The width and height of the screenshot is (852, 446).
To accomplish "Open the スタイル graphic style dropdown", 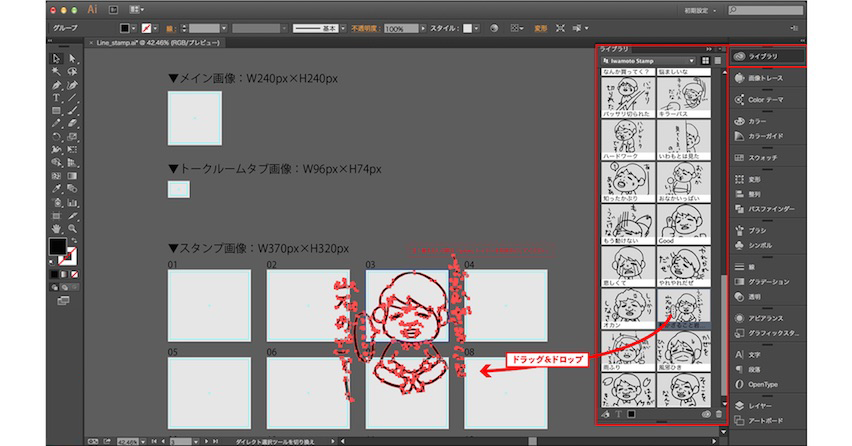I will 477,28.
